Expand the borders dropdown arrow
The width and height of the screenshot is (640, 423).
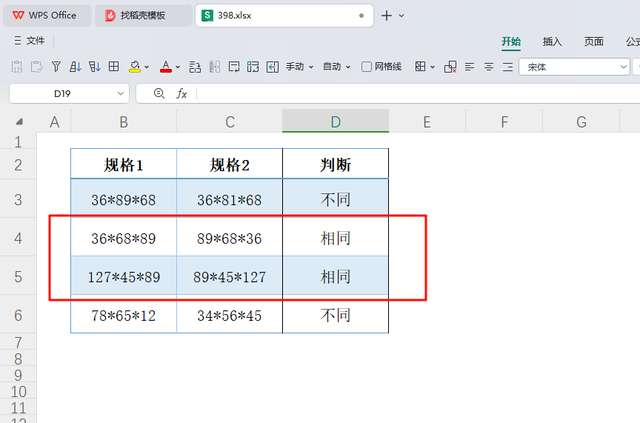pos(433,67)
